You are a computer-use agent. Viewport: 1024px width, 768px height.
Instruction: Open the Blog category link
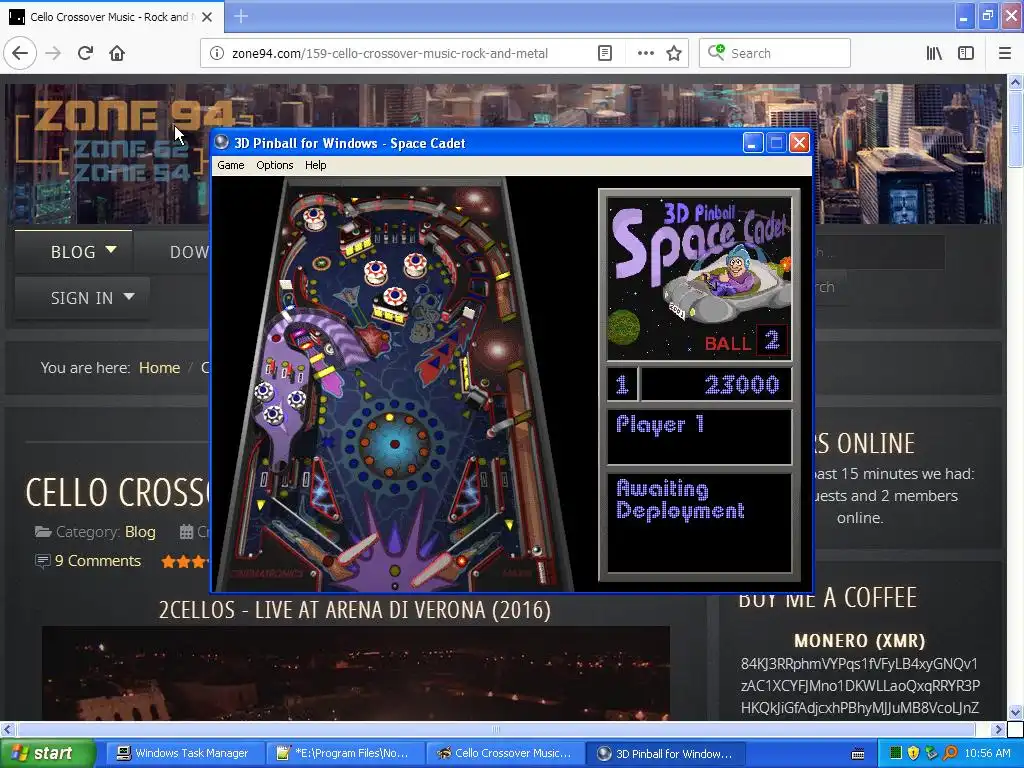point(140,532)
